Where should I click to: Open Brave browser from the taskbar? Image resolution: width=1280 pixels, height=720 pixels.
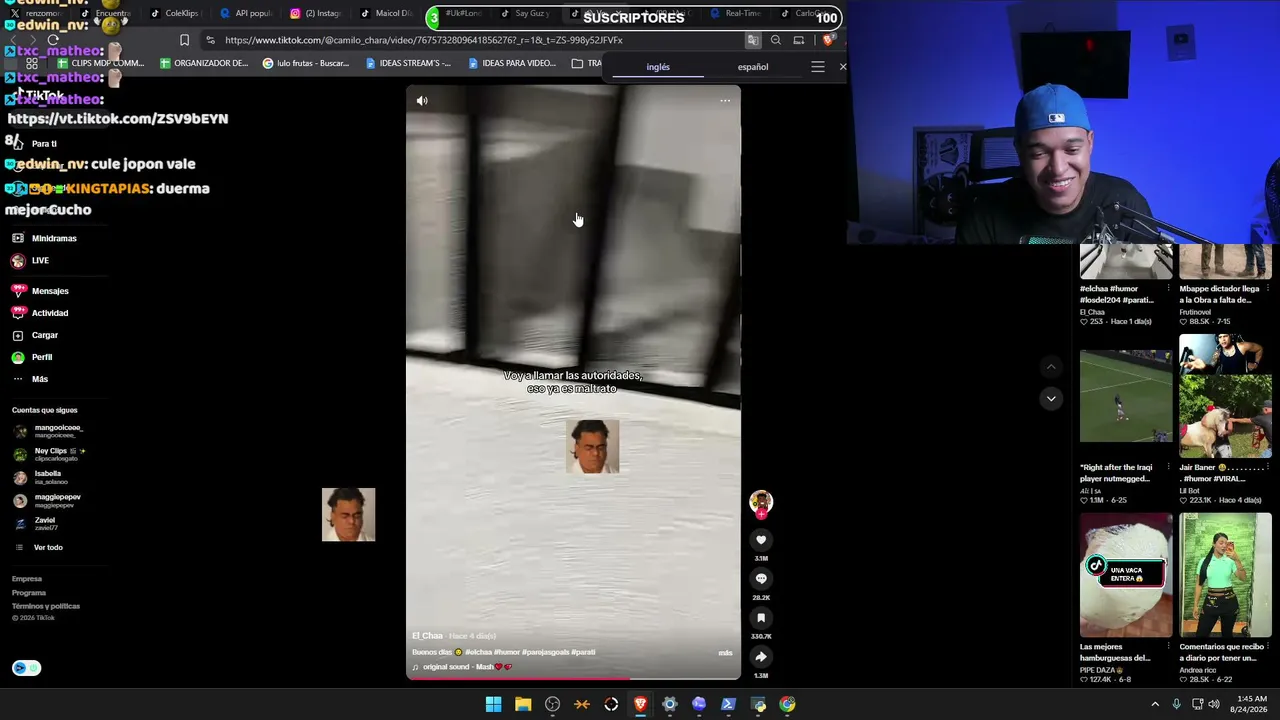coord(640,704)
